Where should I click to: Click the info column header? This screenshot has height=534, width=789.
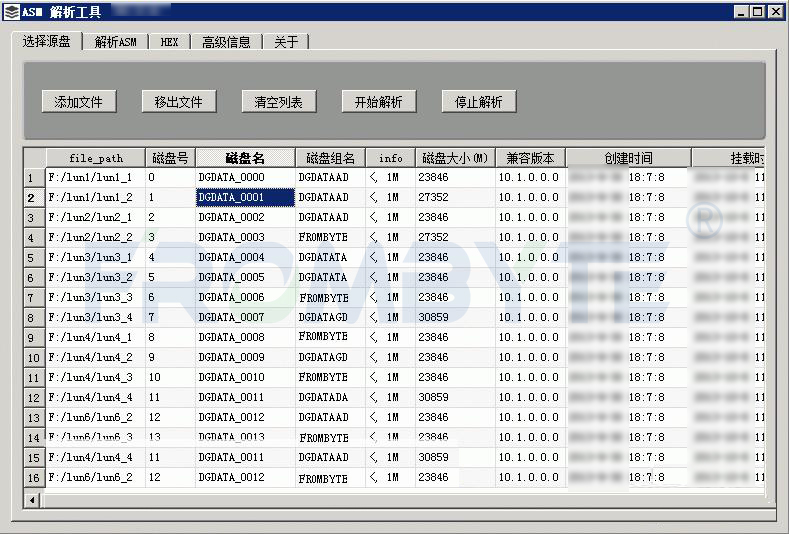pyautogui.click(x=390, y=158)
